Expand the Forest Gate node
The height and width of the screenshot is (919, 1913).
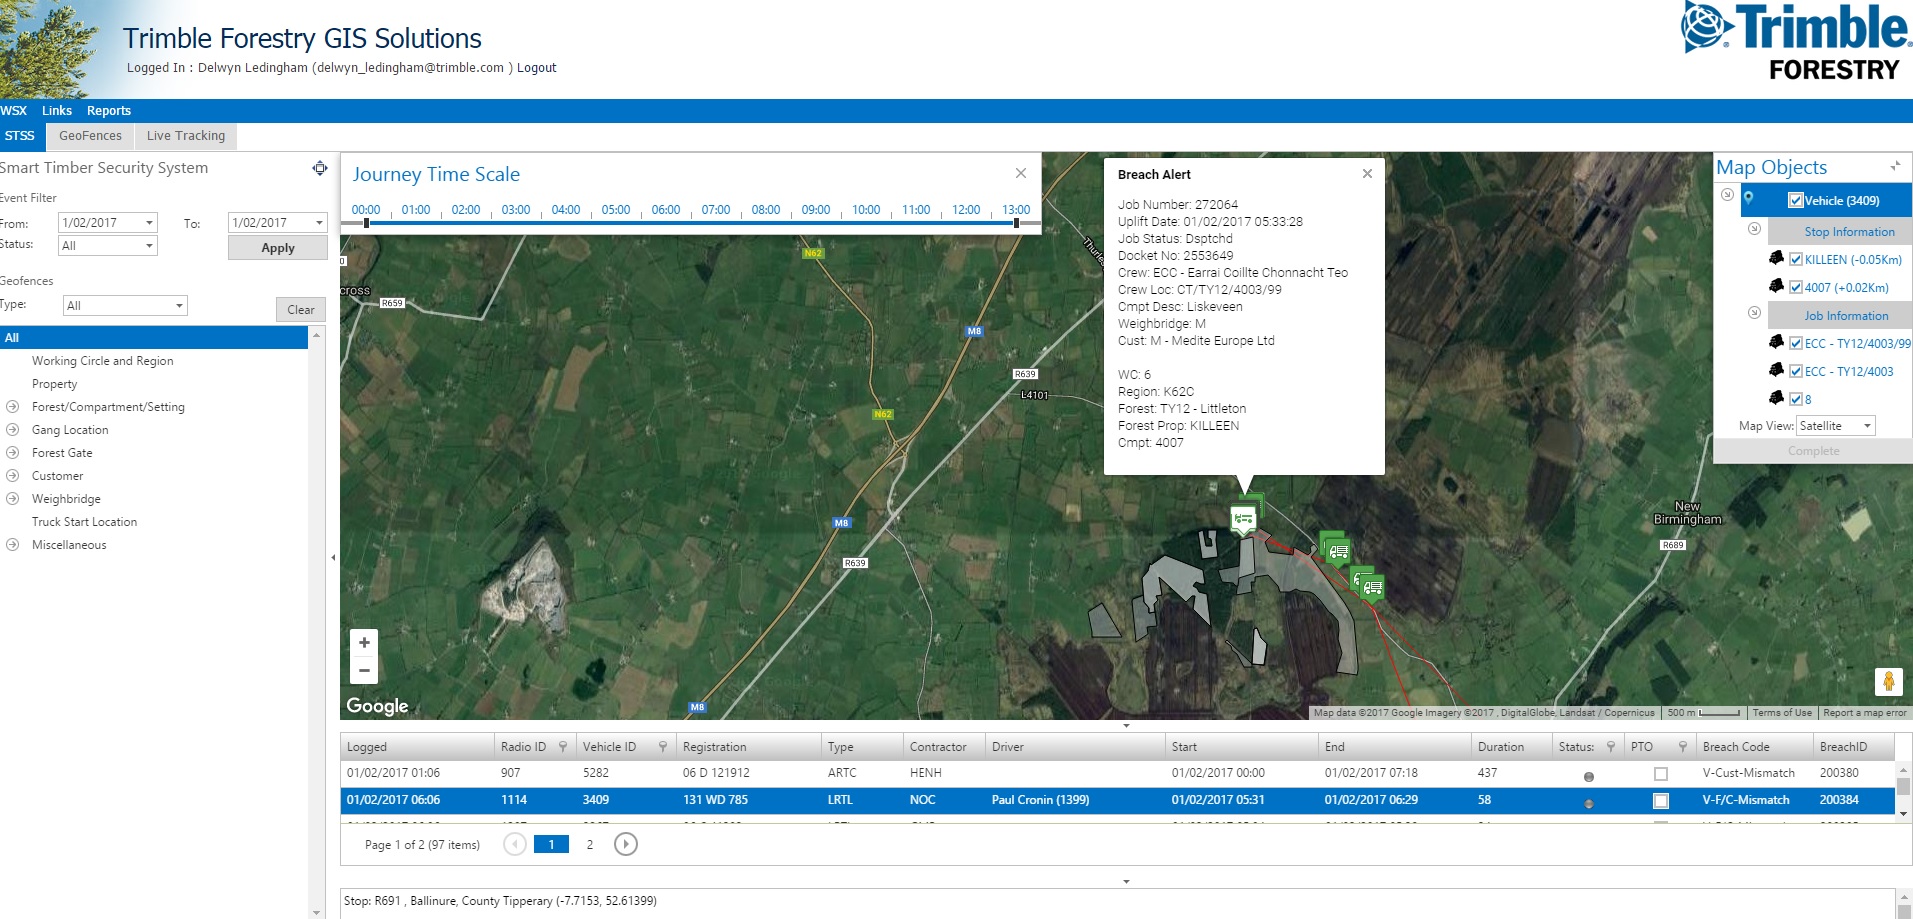click(x=13, y=453)
